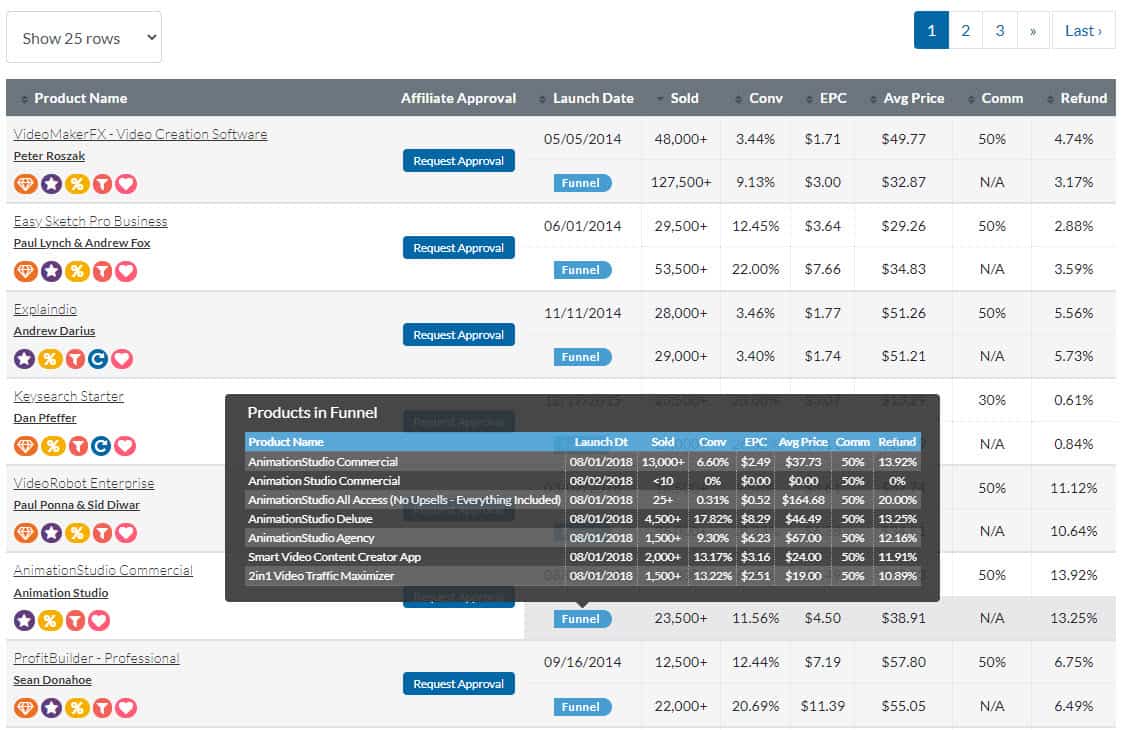The height and width of the screenshot is (730, 1124).
Task: Click the star badge in the ProfitBuilder row
Action: 51,708
